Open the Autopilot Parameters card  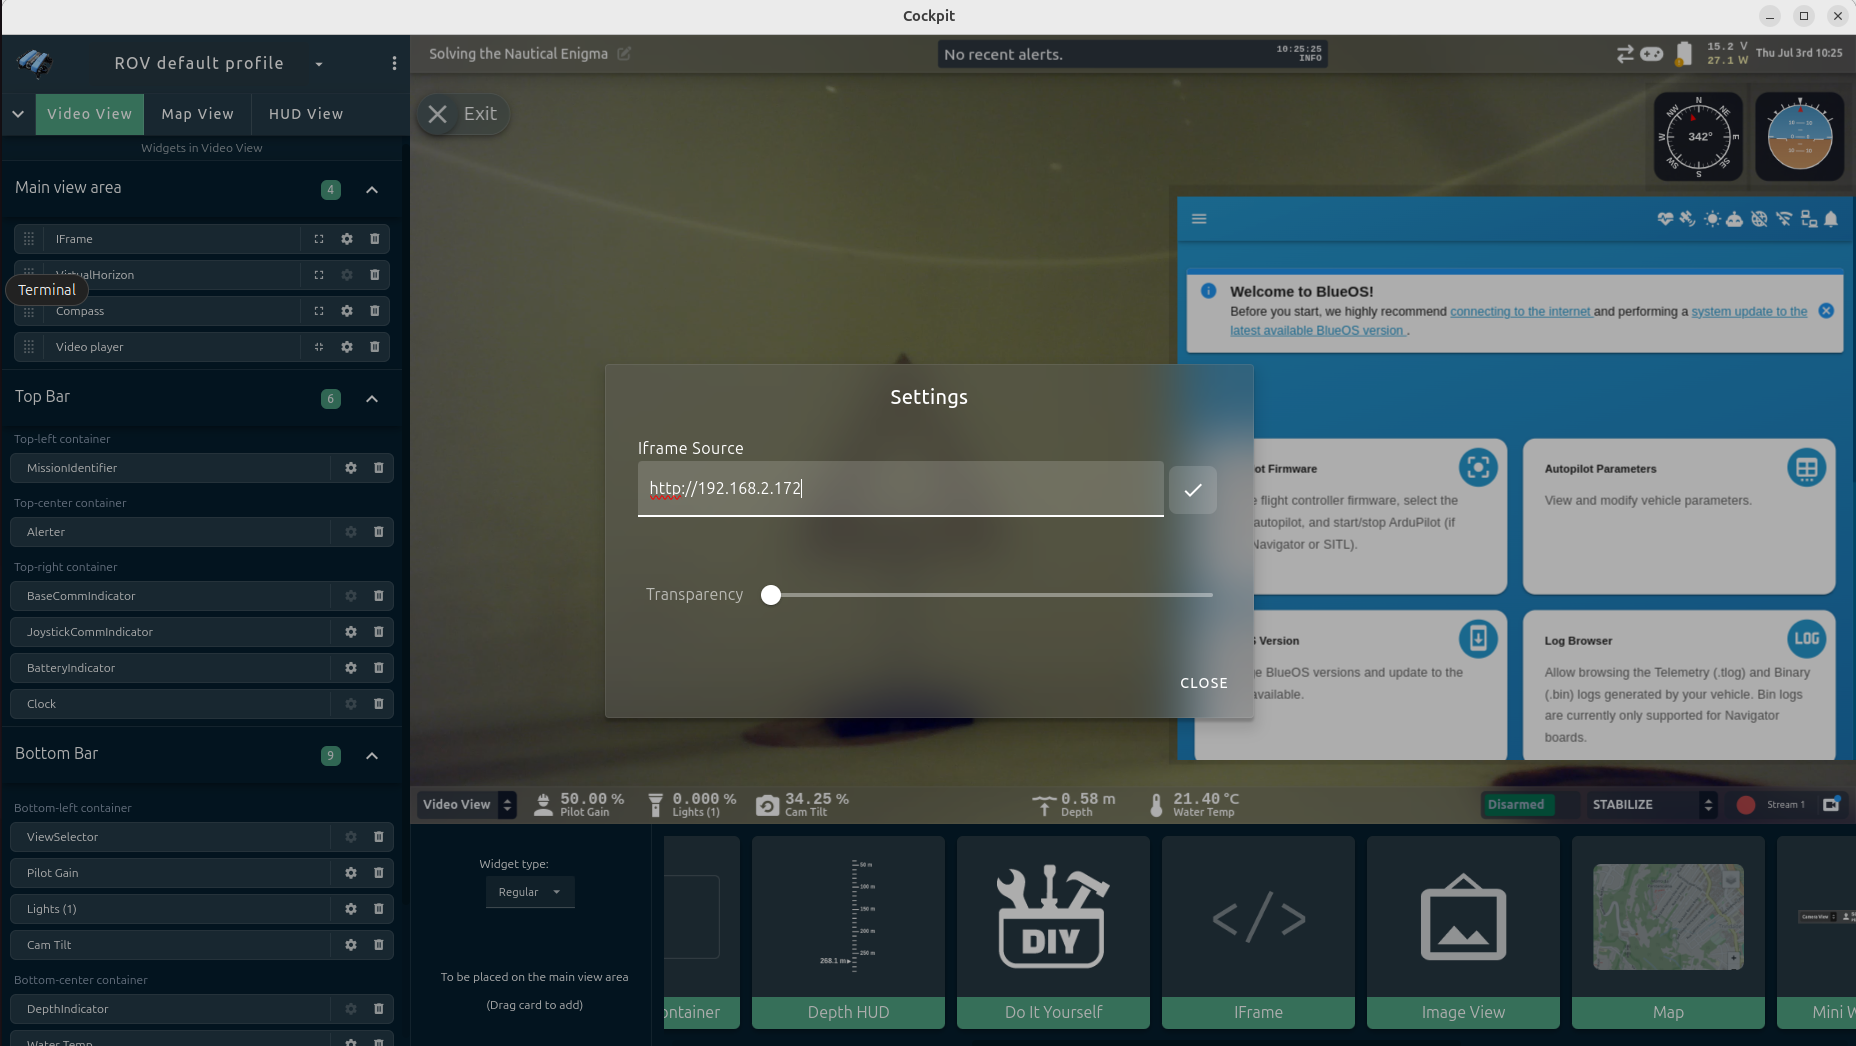1679,516
